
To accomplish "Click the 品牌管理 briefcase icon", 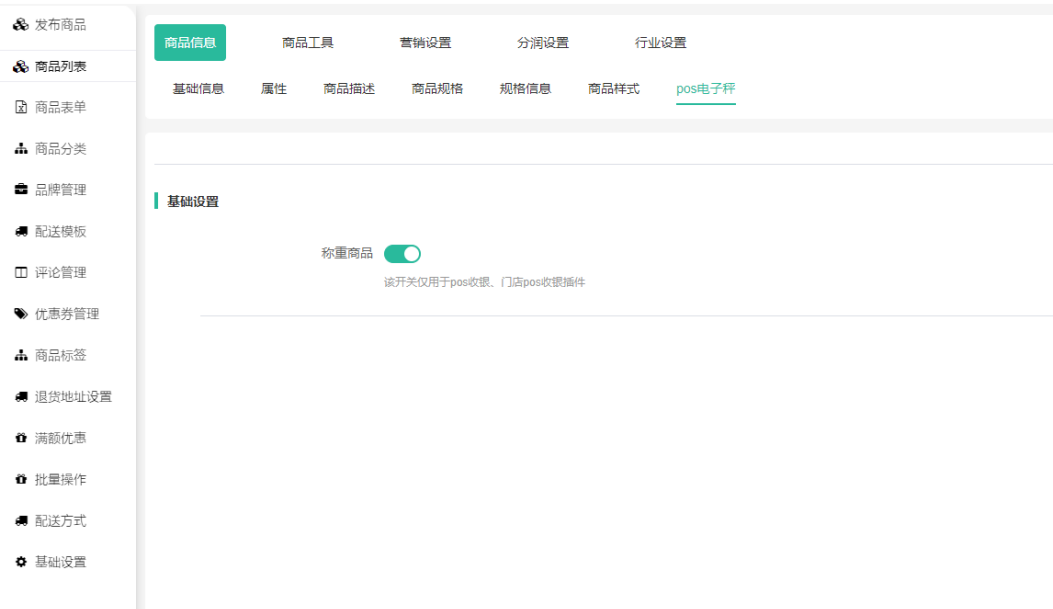I will tap(20, 190).
